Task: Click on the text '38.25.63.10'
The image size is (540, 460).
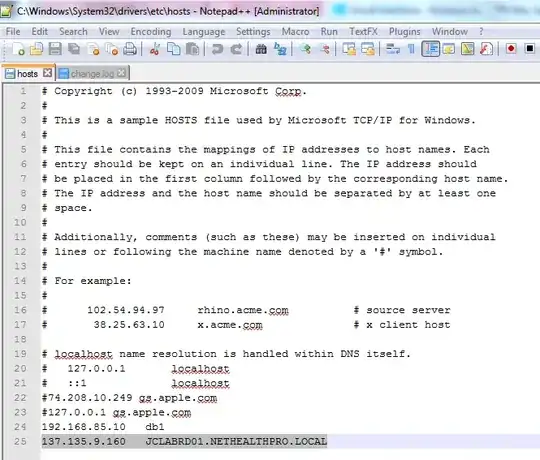Action: tap(129, 325)
